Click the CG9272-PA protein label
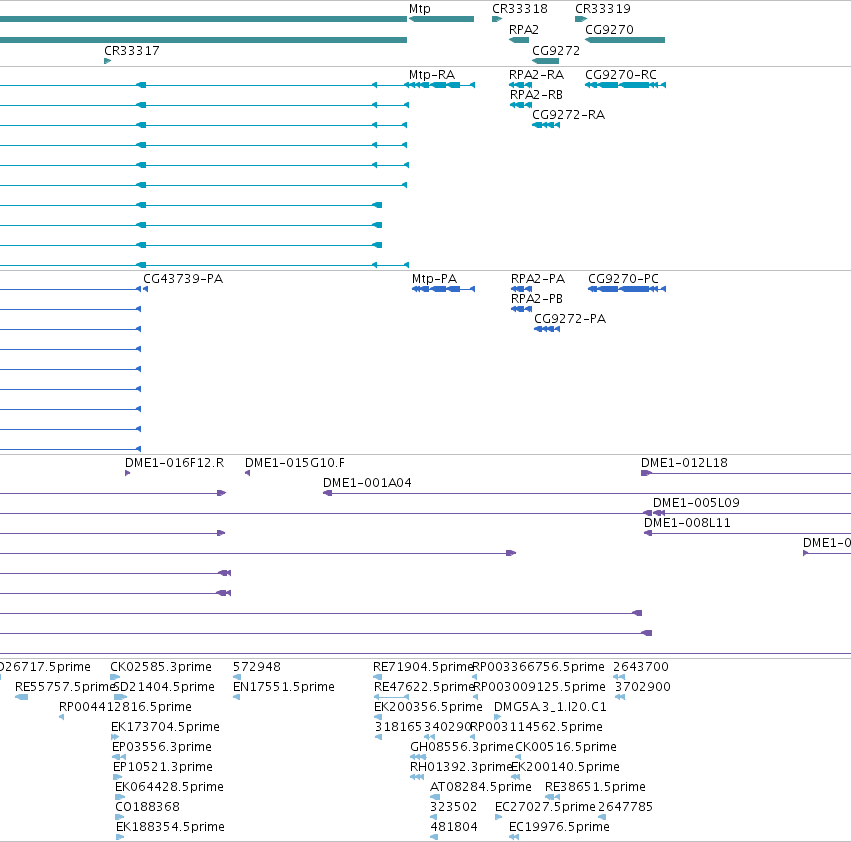 tap(570, 319)
